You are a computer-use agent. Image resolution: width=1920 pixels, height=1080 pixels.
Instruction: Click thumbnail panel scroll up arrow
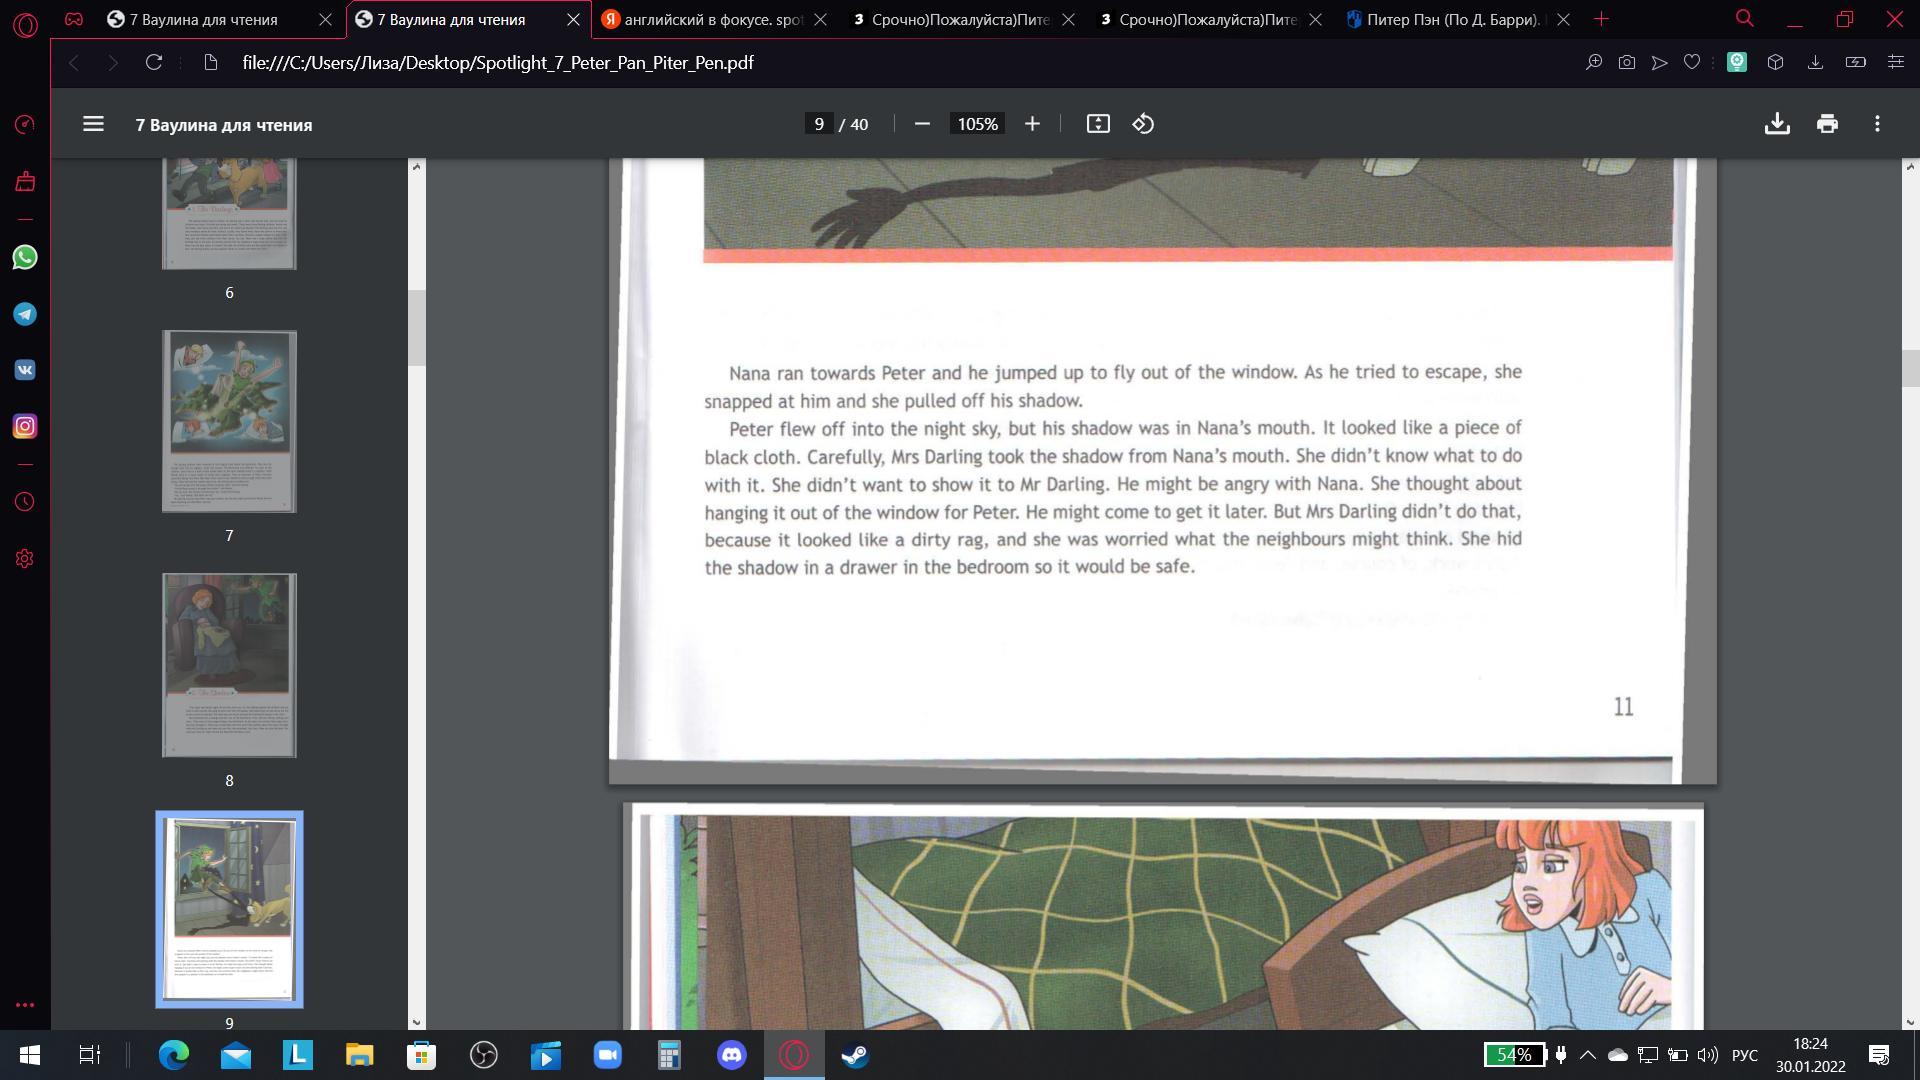pos(417,166)
